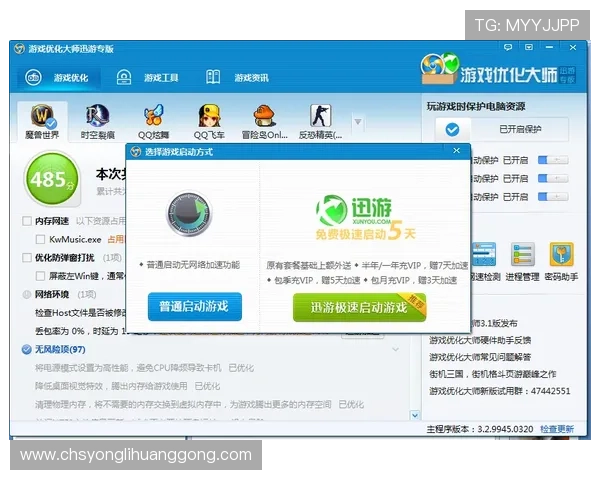Click the 无风险项(97) blue checkmark

pyautogui.click(x=26, y=349)
